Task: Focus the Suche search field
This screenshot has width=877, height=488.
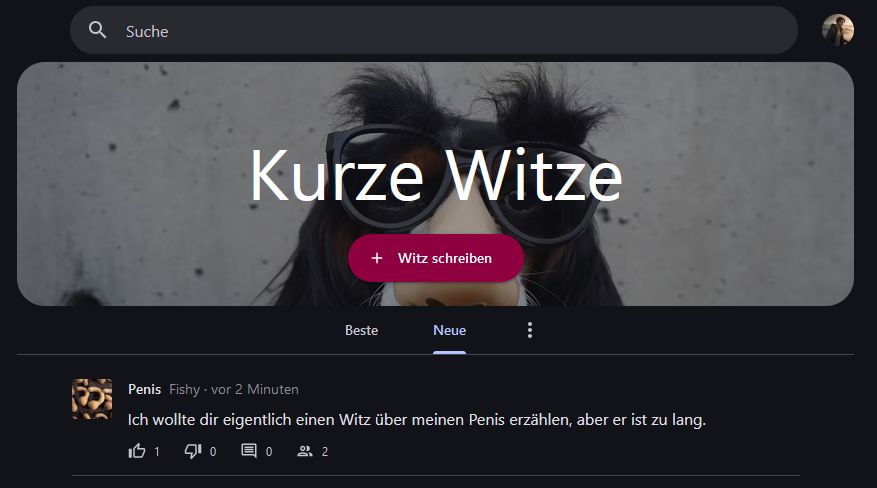Action: 433,30
